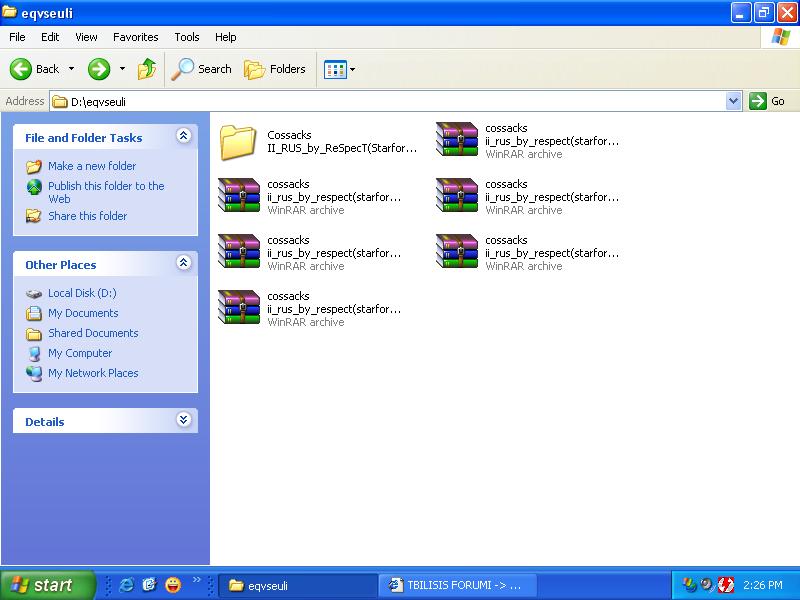Open the Views dropdown arrow
The image size is (800, 600).
[353, 69]
